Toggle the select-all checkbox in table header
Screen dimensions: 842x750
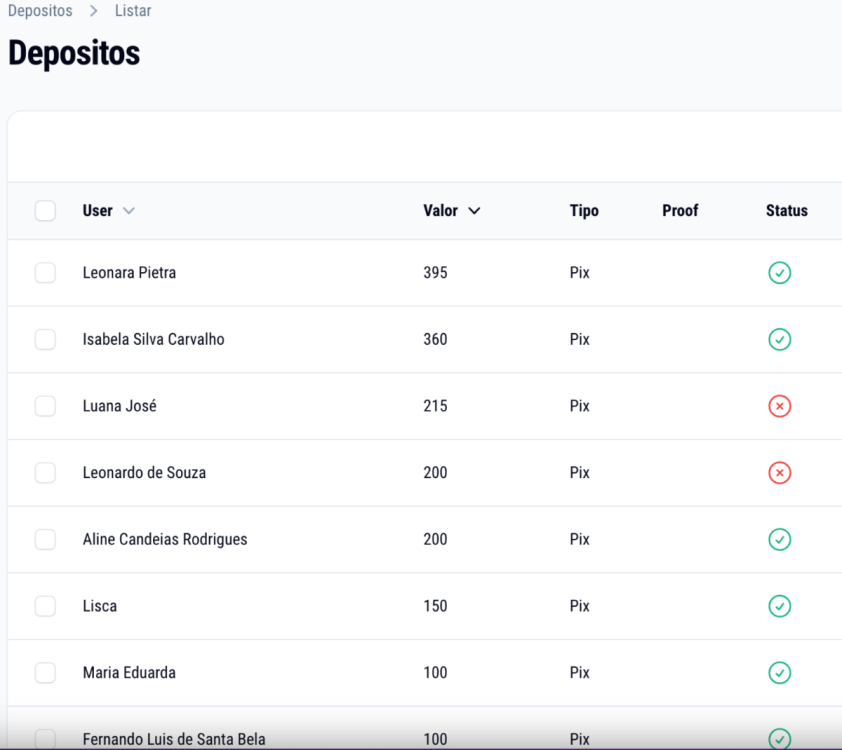(x=45, y=210)
